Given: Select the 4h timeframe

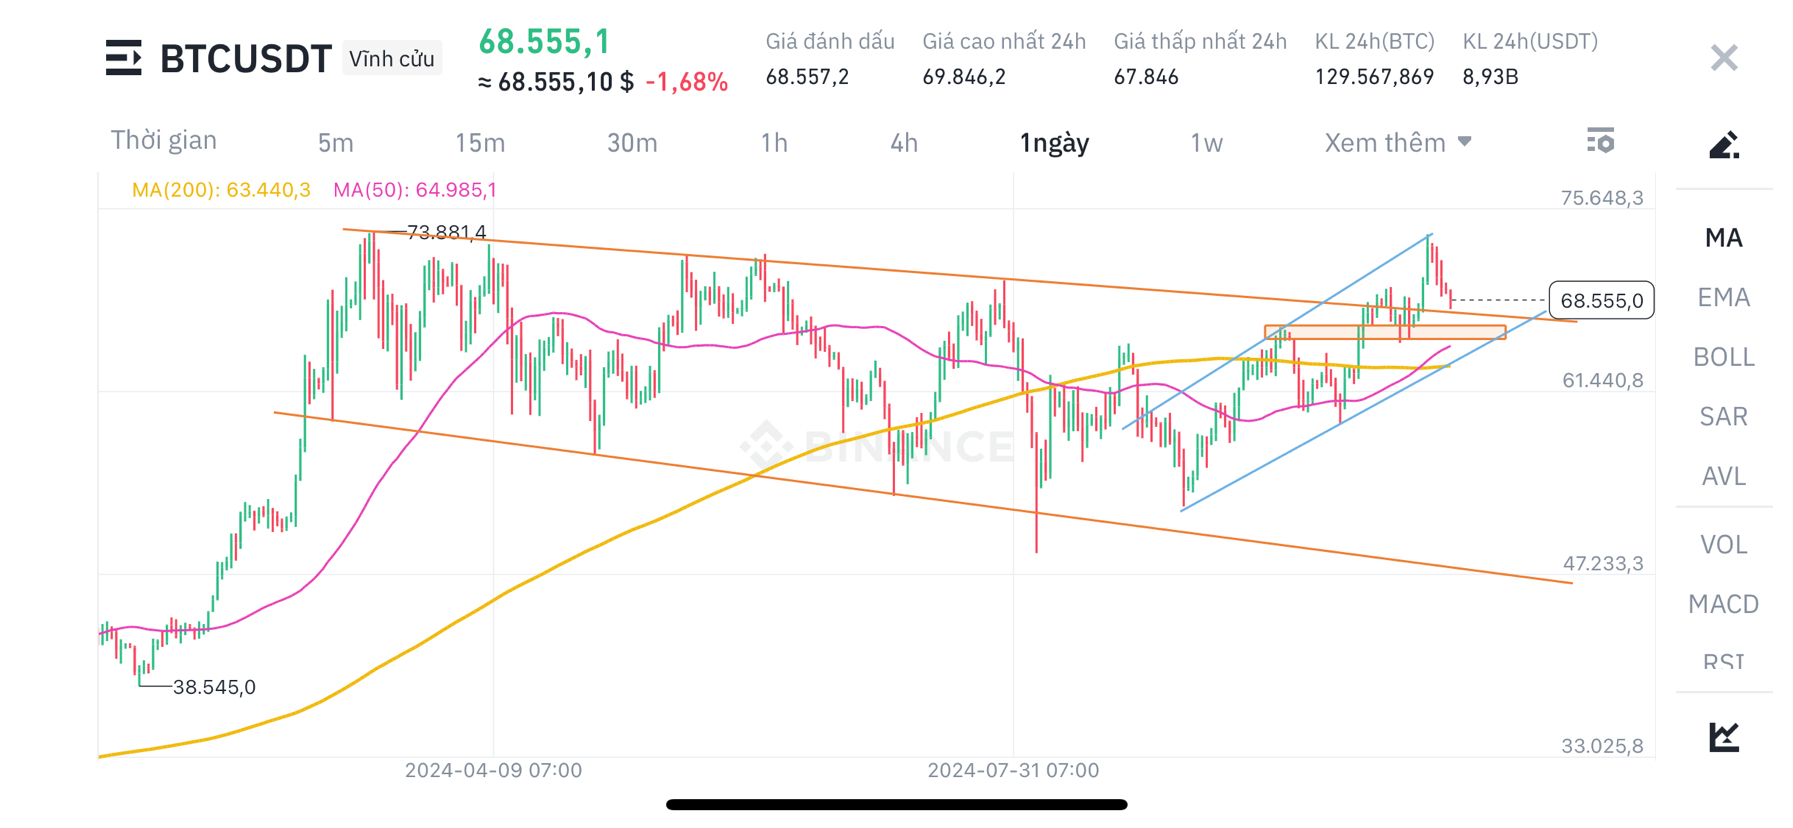Looking at the screenshot, I should [903, 143].
